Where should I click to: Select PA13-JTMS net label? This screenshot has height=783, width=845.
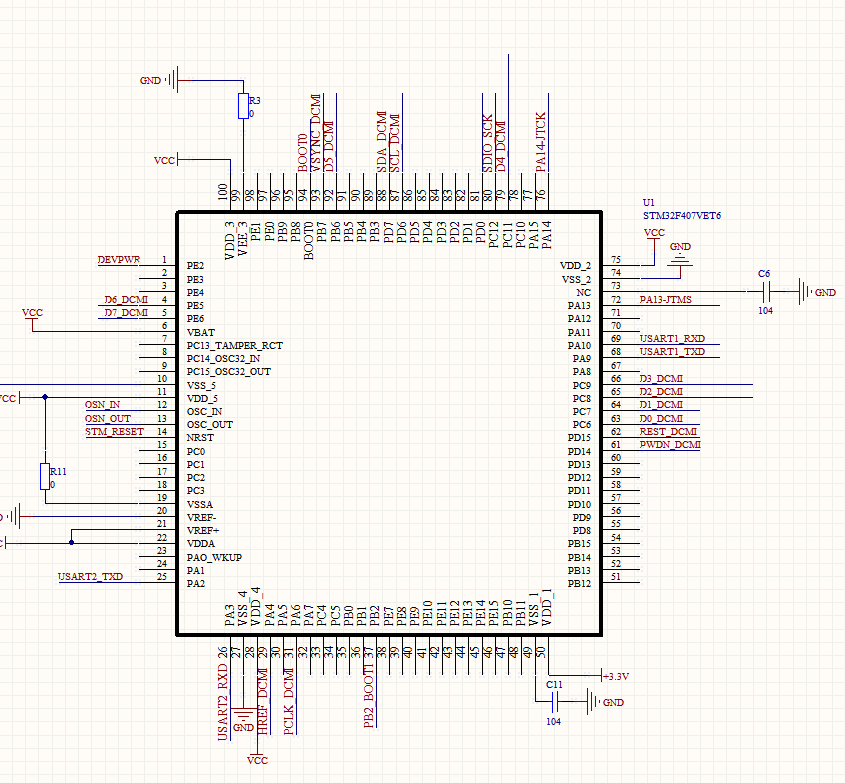666,300
